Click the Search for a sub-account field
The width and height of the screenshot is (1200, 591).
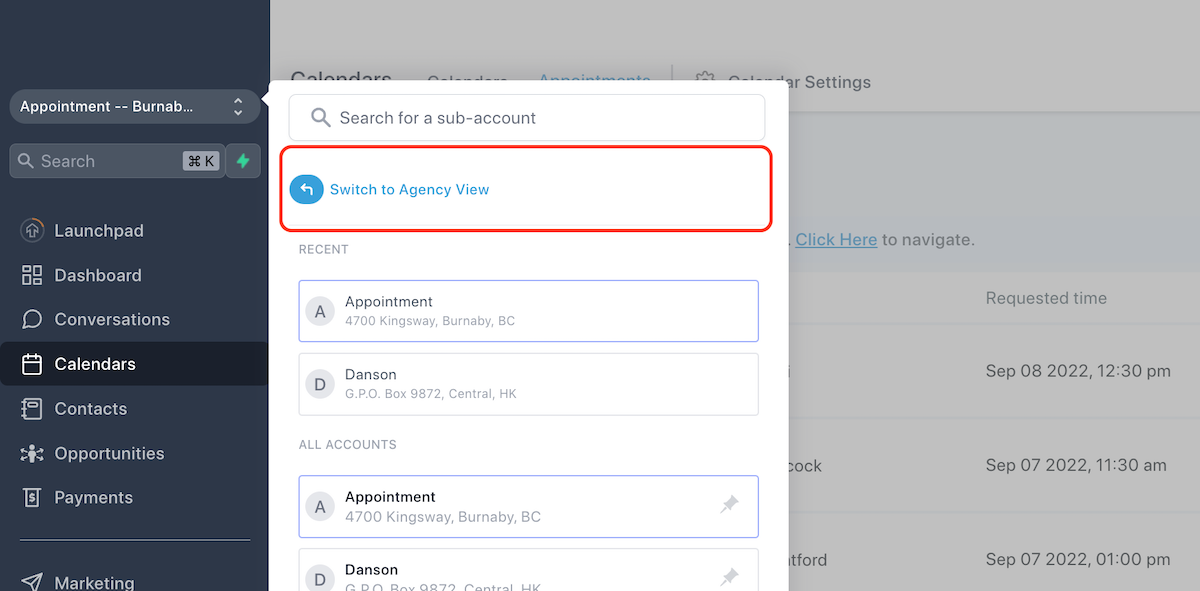click(526, 118)
